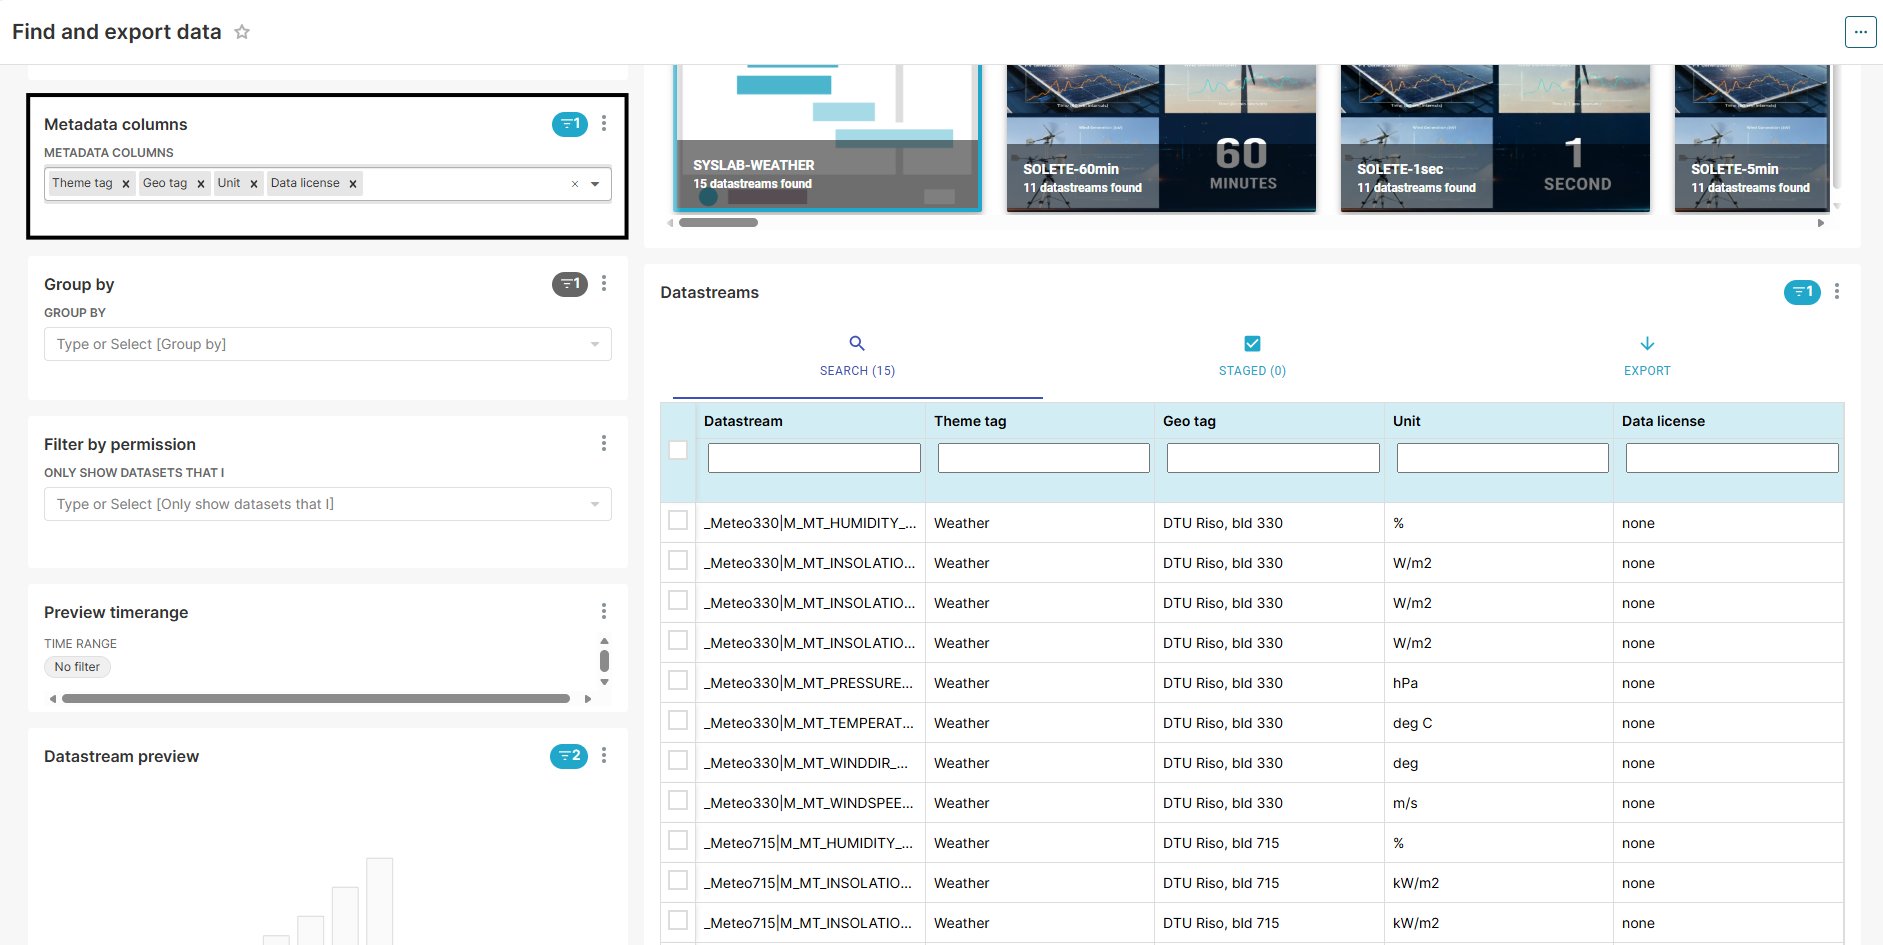Star the Find and export data page
Screen dimensions: 1883x945
click(242, 32)
